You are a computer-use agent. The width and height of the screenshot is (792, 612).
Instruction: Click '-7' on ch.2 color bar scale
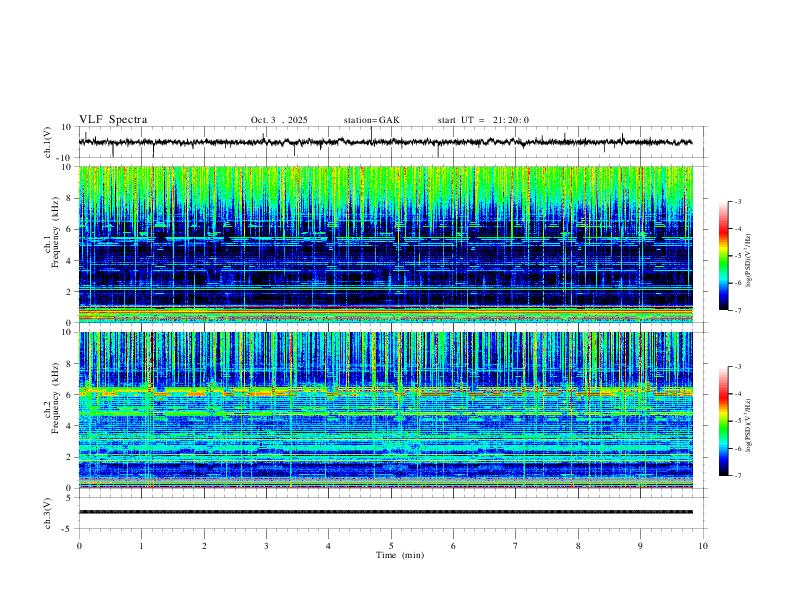click(x=737, y=476)
